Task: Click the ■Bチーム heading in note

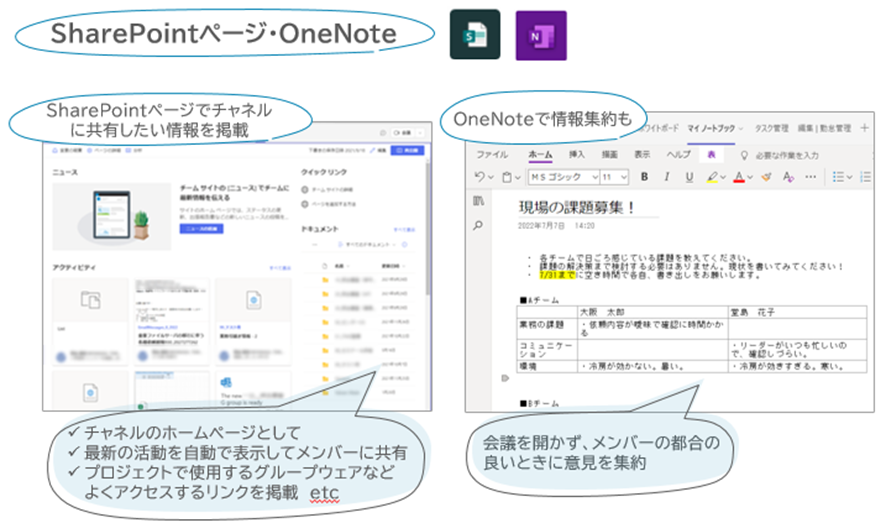Action: [539, 403]
